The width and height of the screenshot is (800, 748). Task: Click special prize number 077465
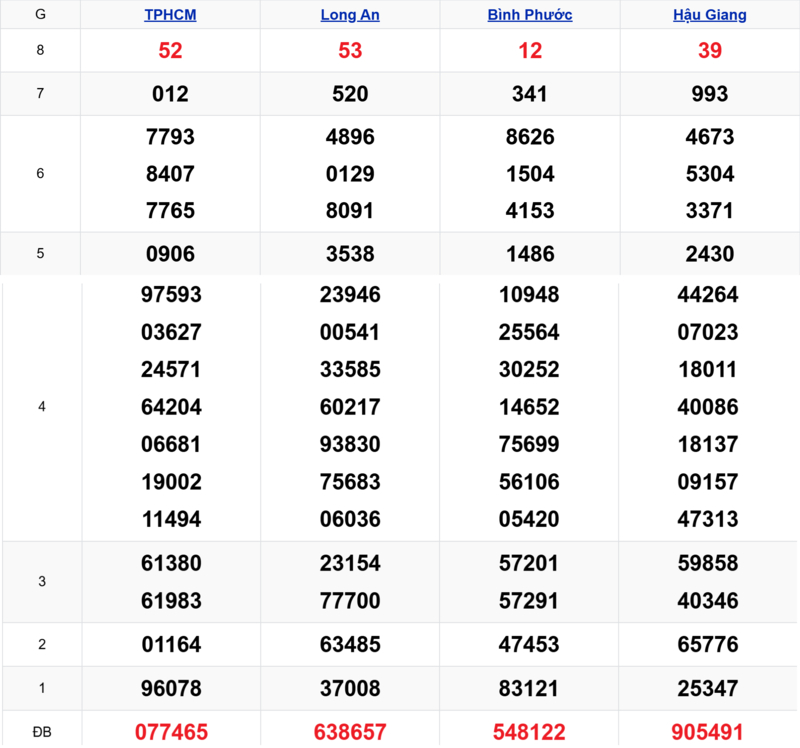(171, 732)
